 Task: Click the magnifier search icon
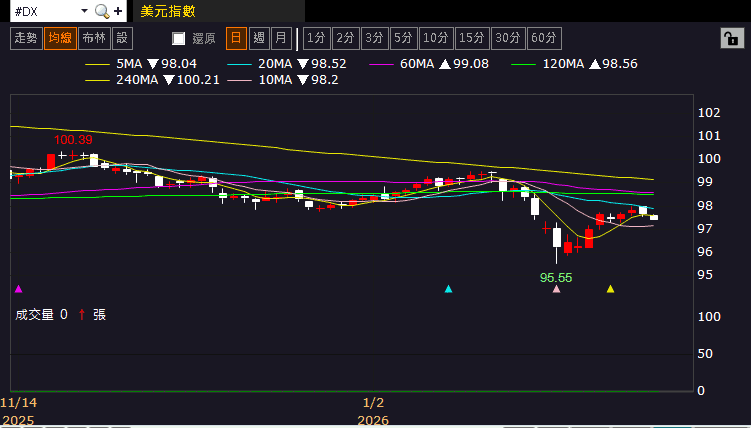click(102, 11)
